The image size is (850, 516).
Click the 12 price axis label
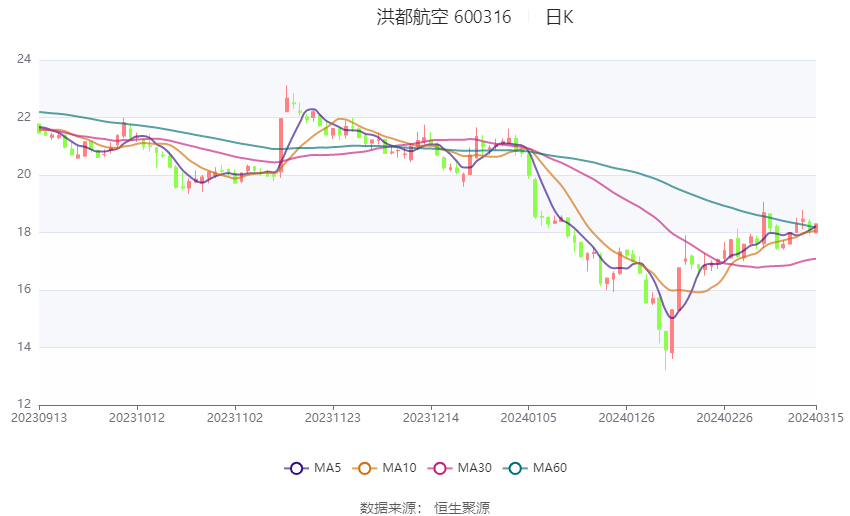(x=24, y=404)
